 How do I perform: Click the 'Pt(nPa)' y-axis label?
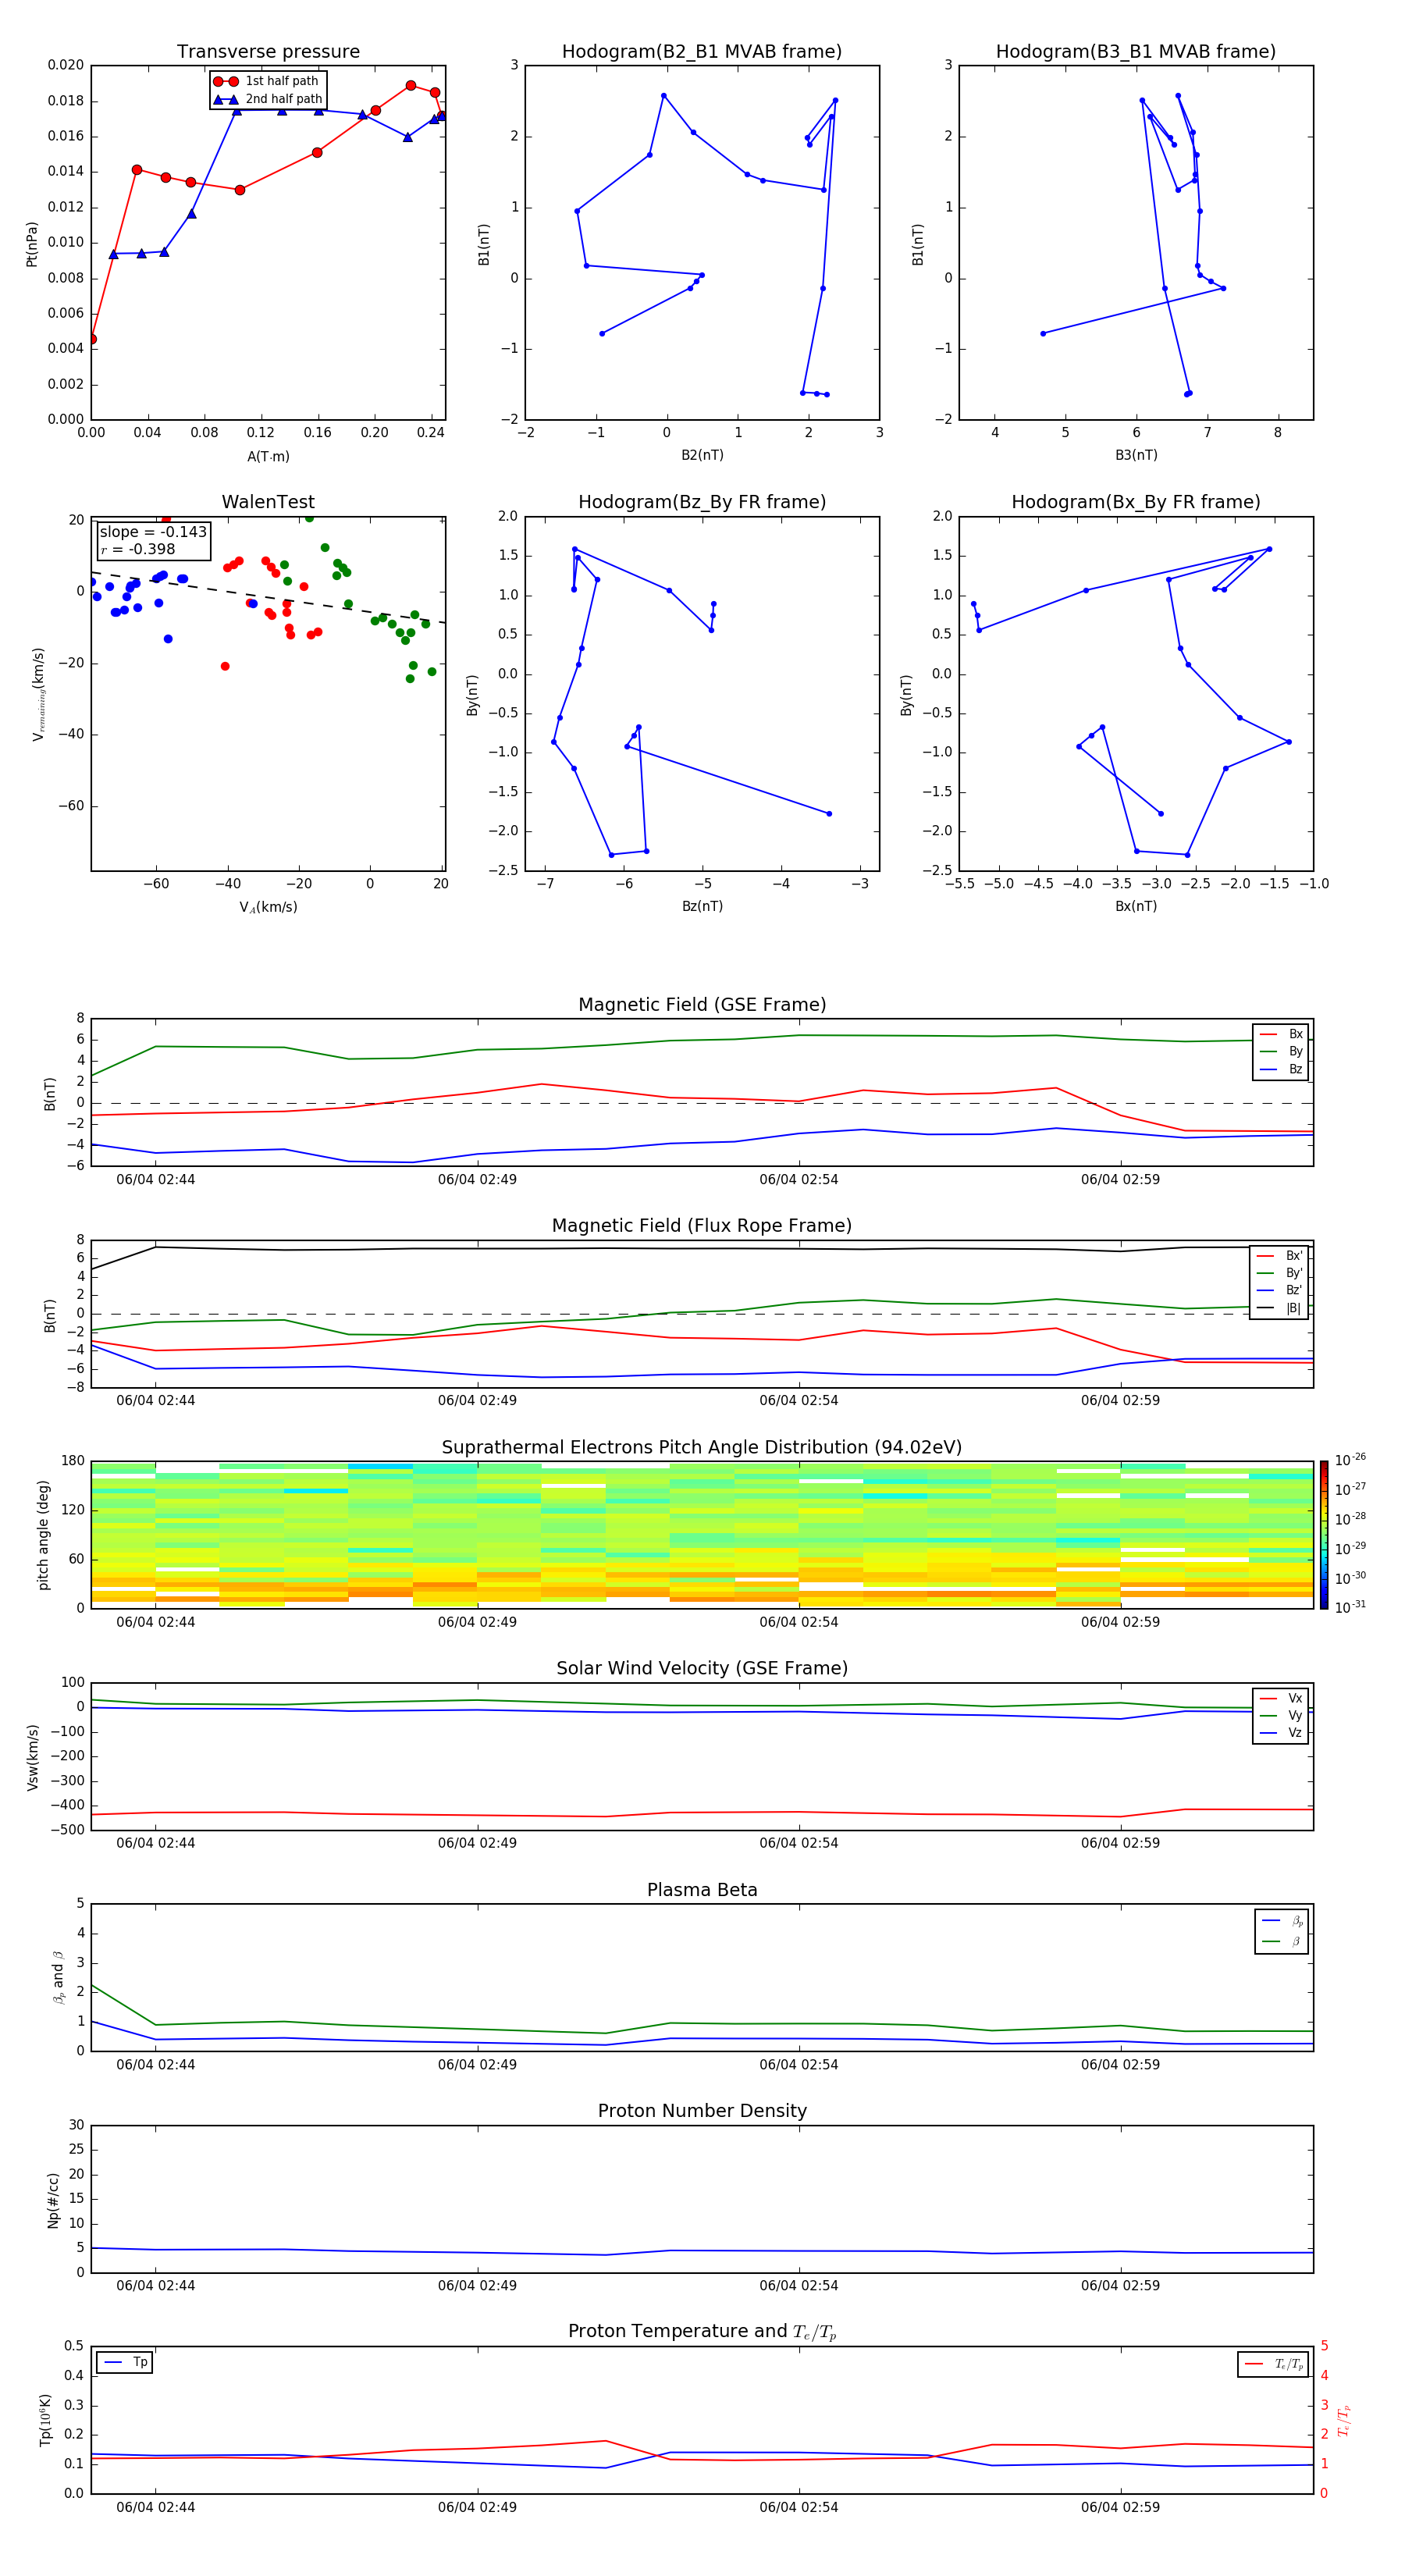(x=32, y=244)
